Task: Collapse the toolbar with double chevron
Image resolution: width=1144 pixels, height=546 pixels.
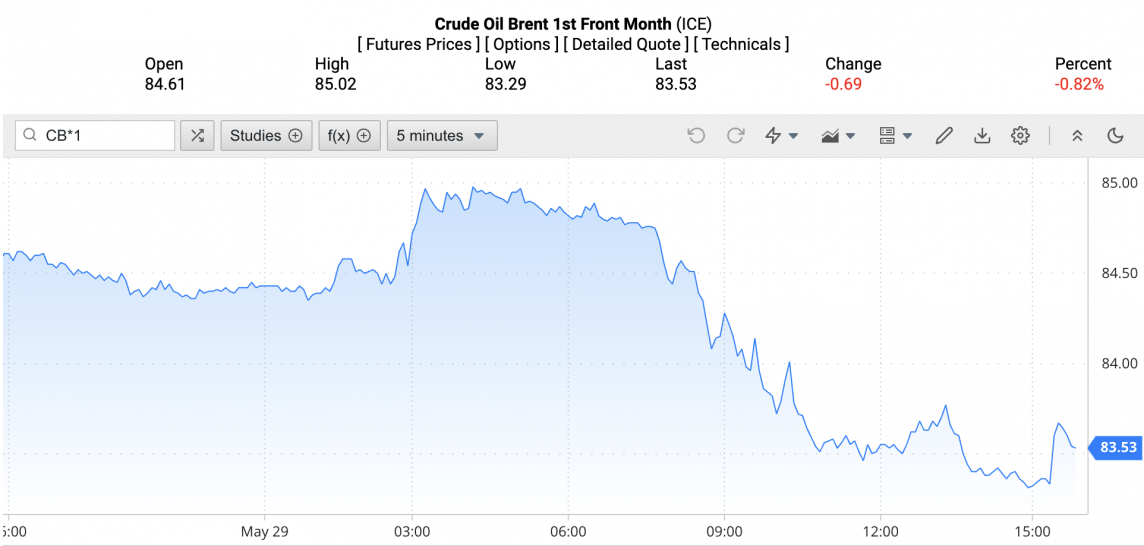Action: click(x=1077, y=136)
